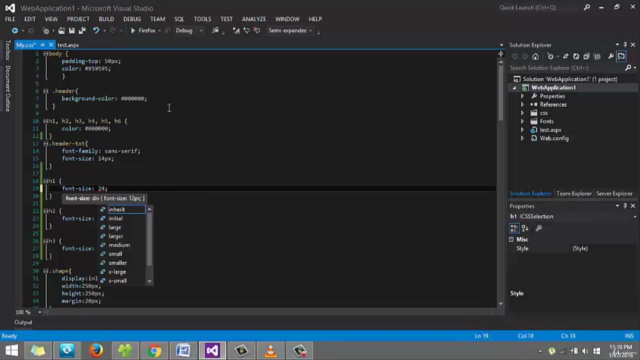The image size is (640, 360).
Task: Collapse the body rule outlining box
Action: point(45,54)
